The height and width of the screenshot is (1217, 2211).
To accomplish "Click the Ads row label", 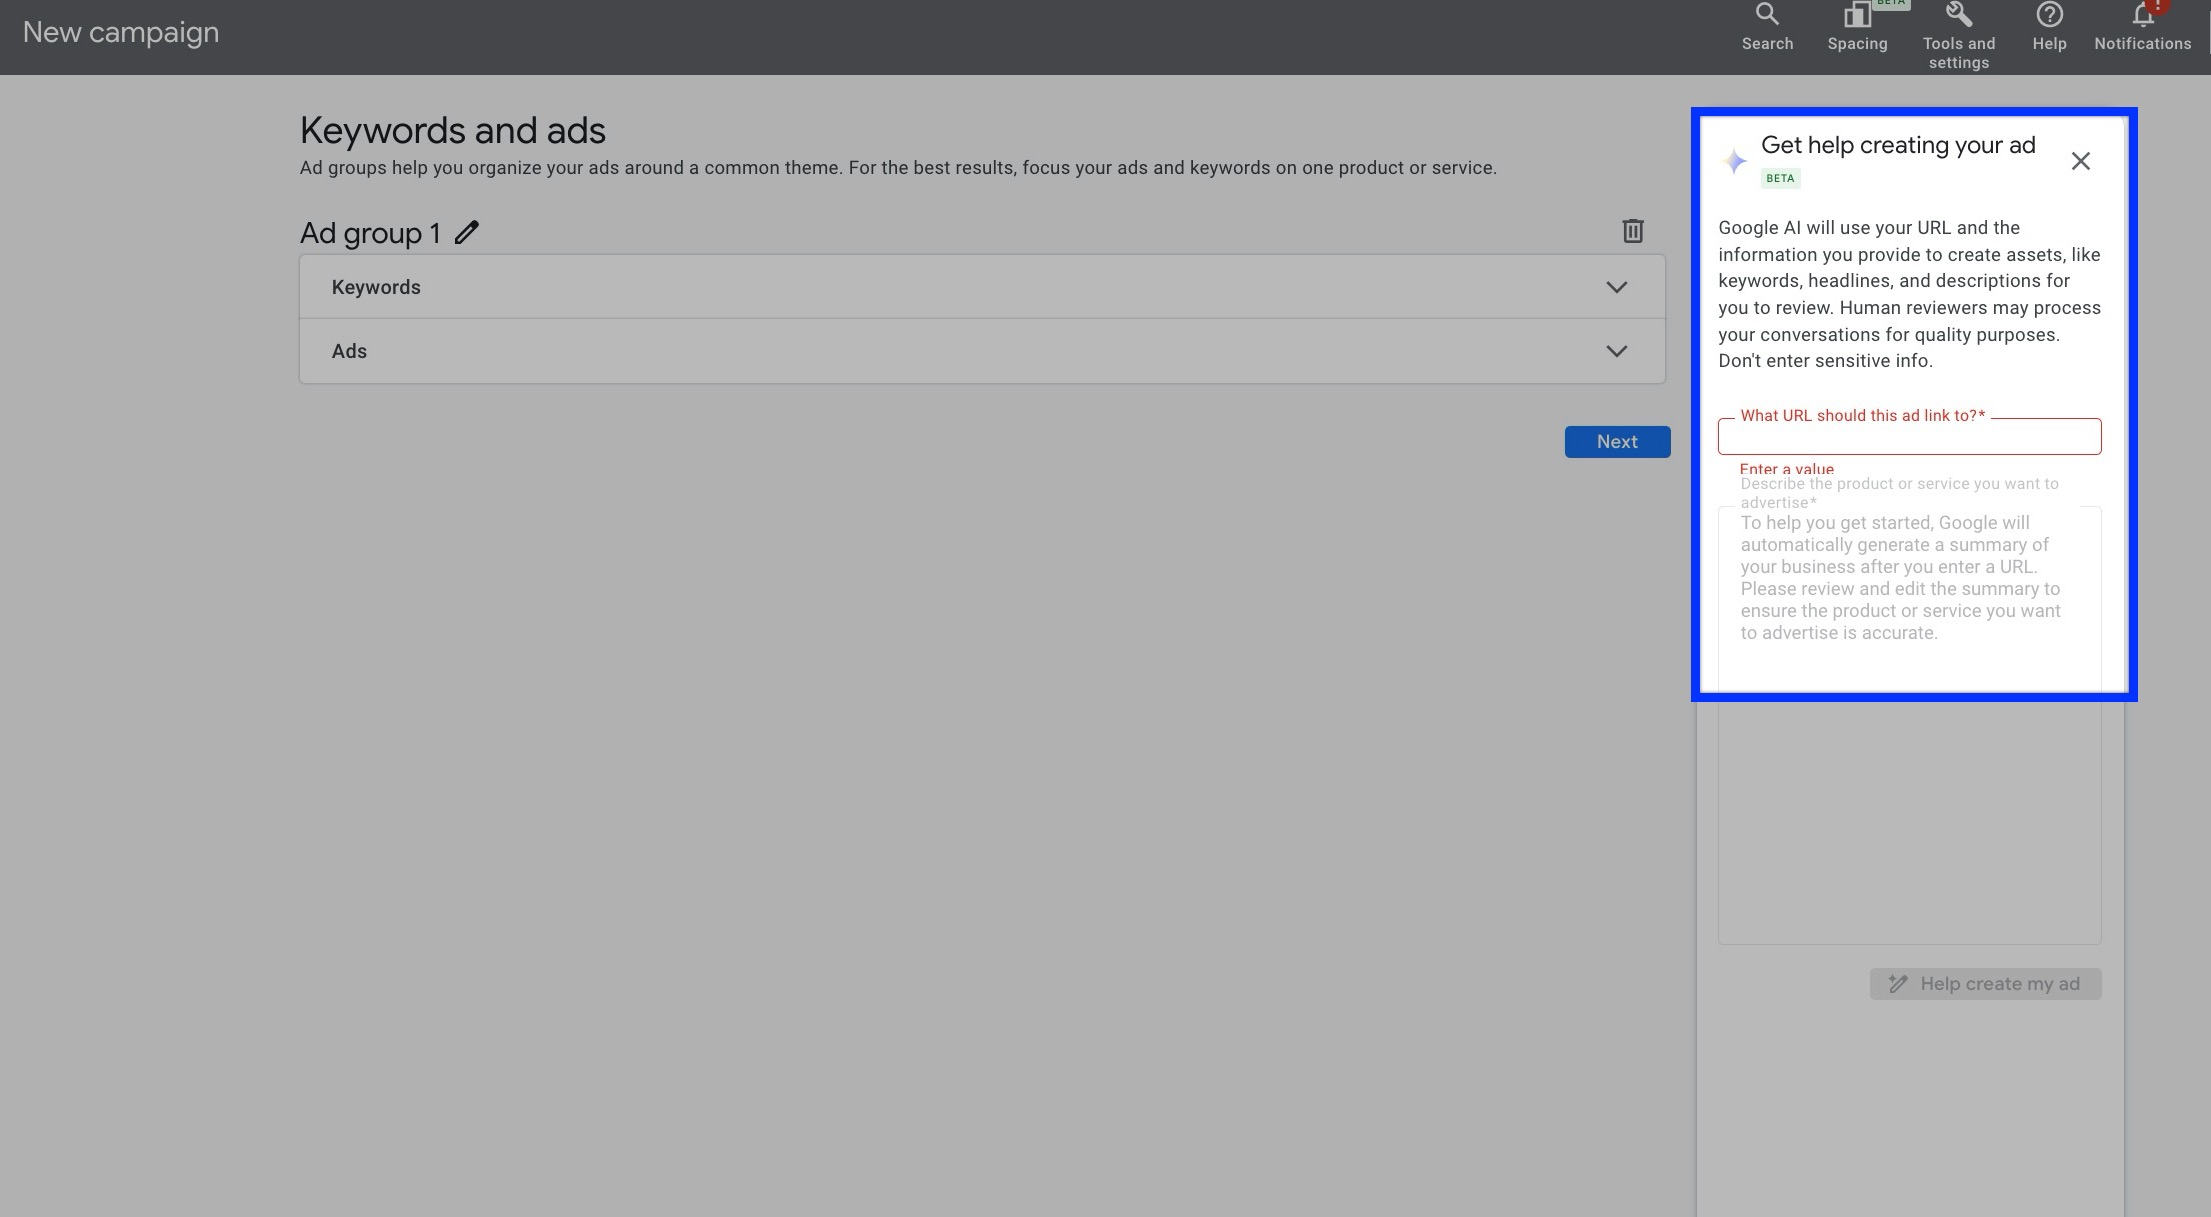I will pos(349,351).
